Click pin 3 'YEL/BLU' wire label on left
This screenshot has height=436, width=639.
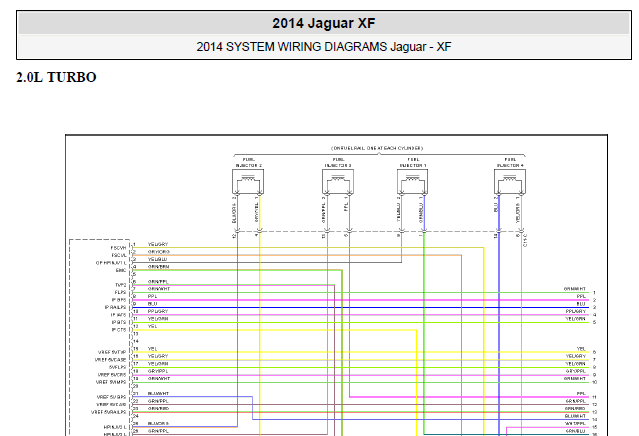pyautogui.click(x=158, y=259)
